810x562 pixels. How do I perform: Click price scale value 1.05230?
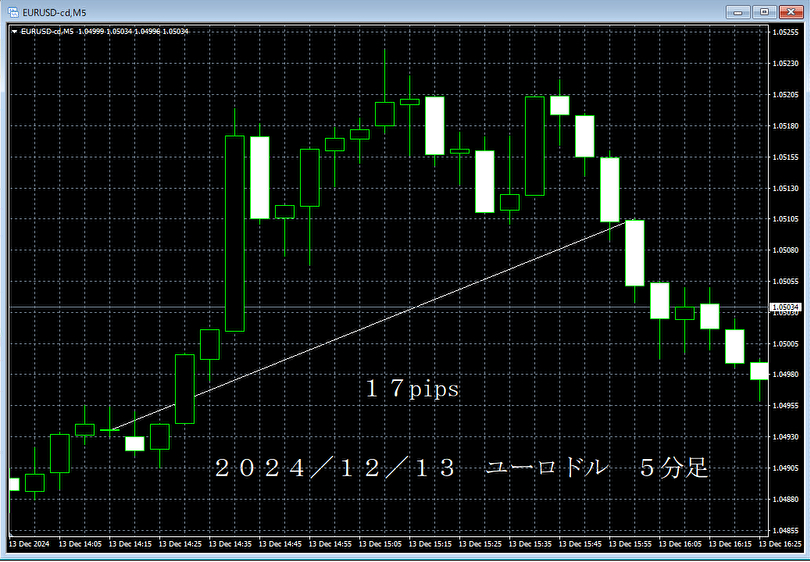785,63
